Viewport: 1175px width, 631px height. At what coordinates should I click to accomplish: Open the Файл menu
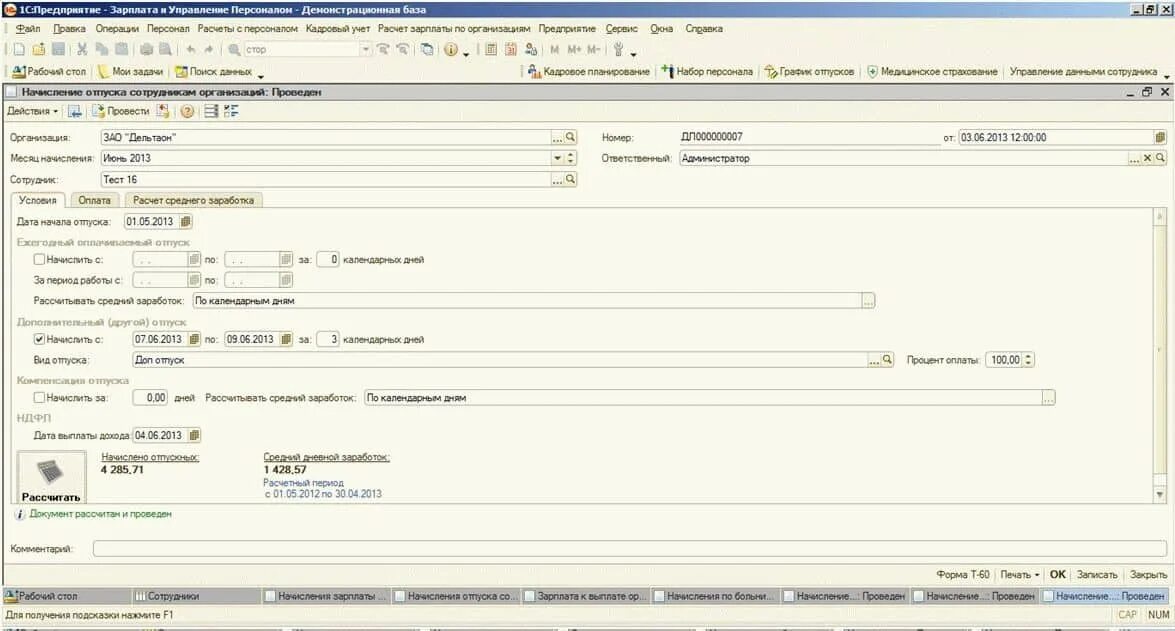[28, 28]
